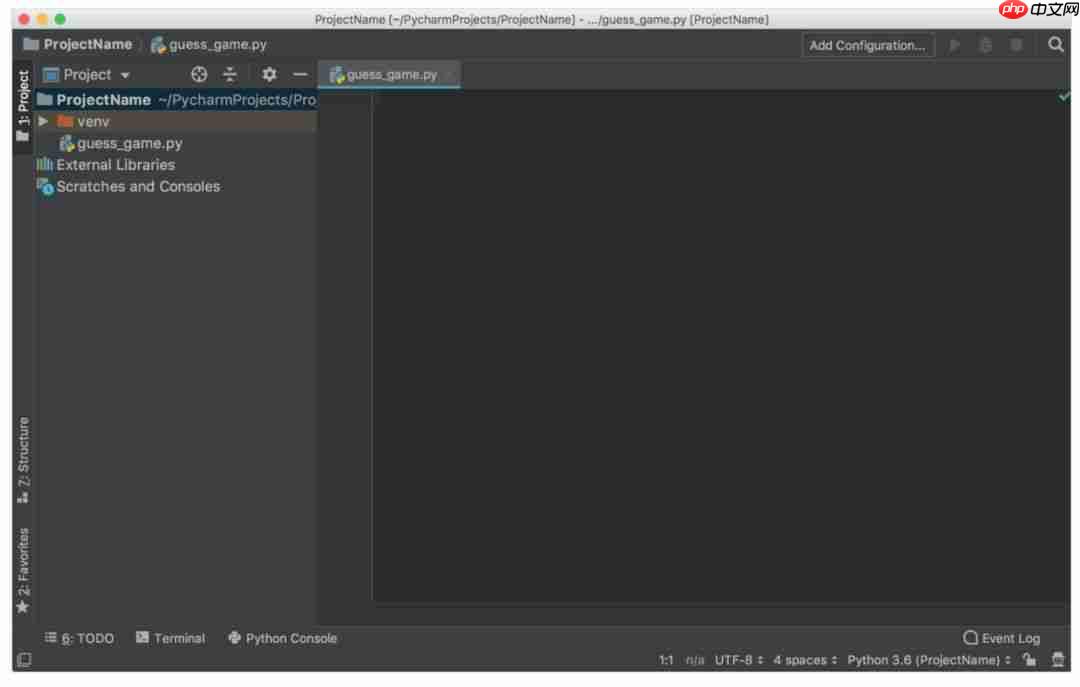Click the Add Configuration button
This screenshot has height=687, width=1080.
pyautogui.click(x=867, y=44)
